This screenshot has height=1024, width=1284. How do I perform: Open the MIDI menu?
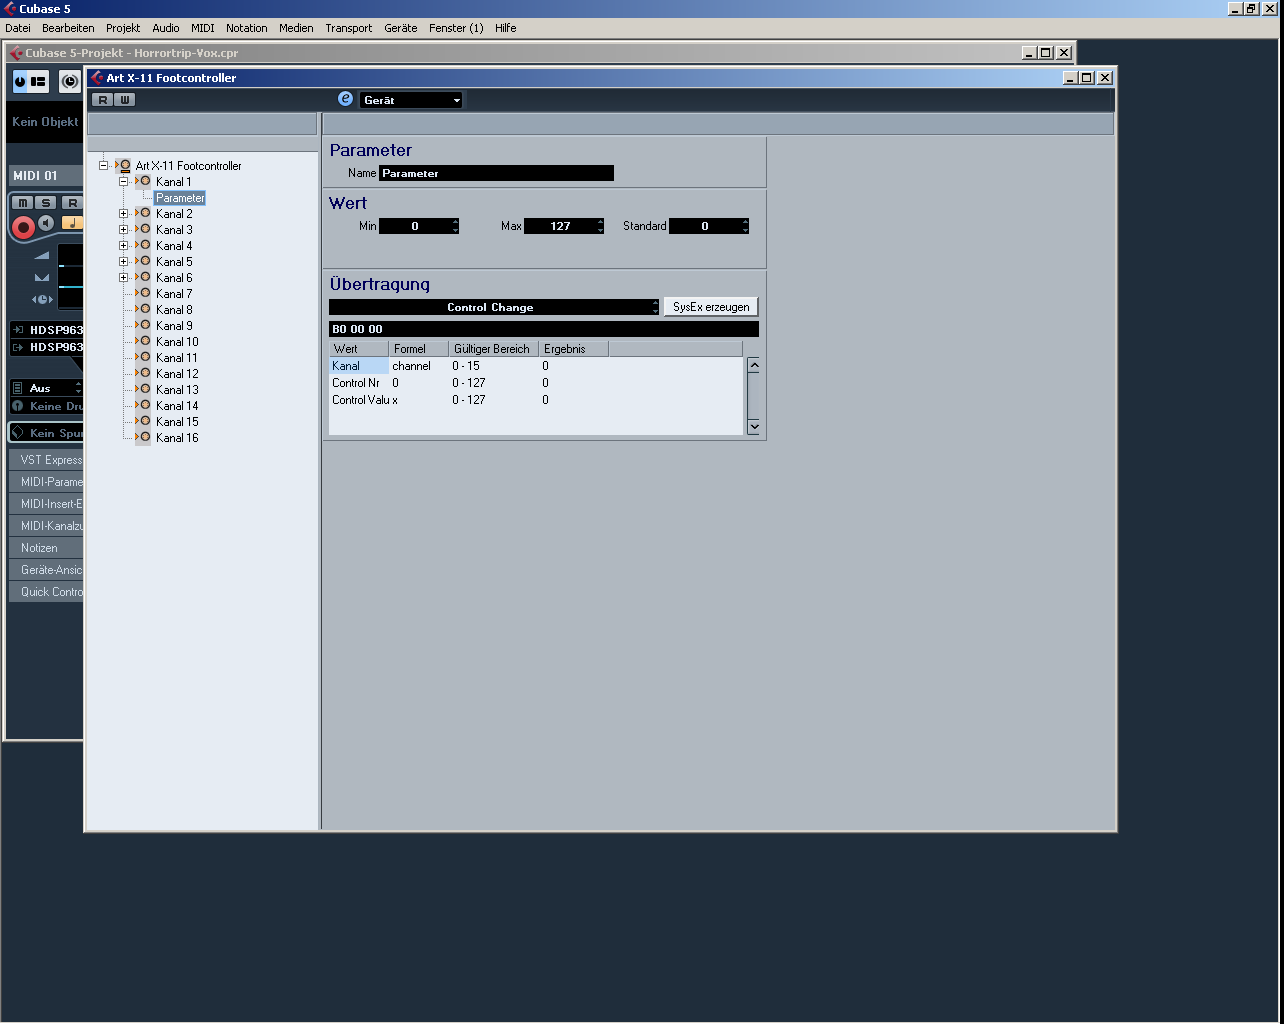[x=203, y=28]
